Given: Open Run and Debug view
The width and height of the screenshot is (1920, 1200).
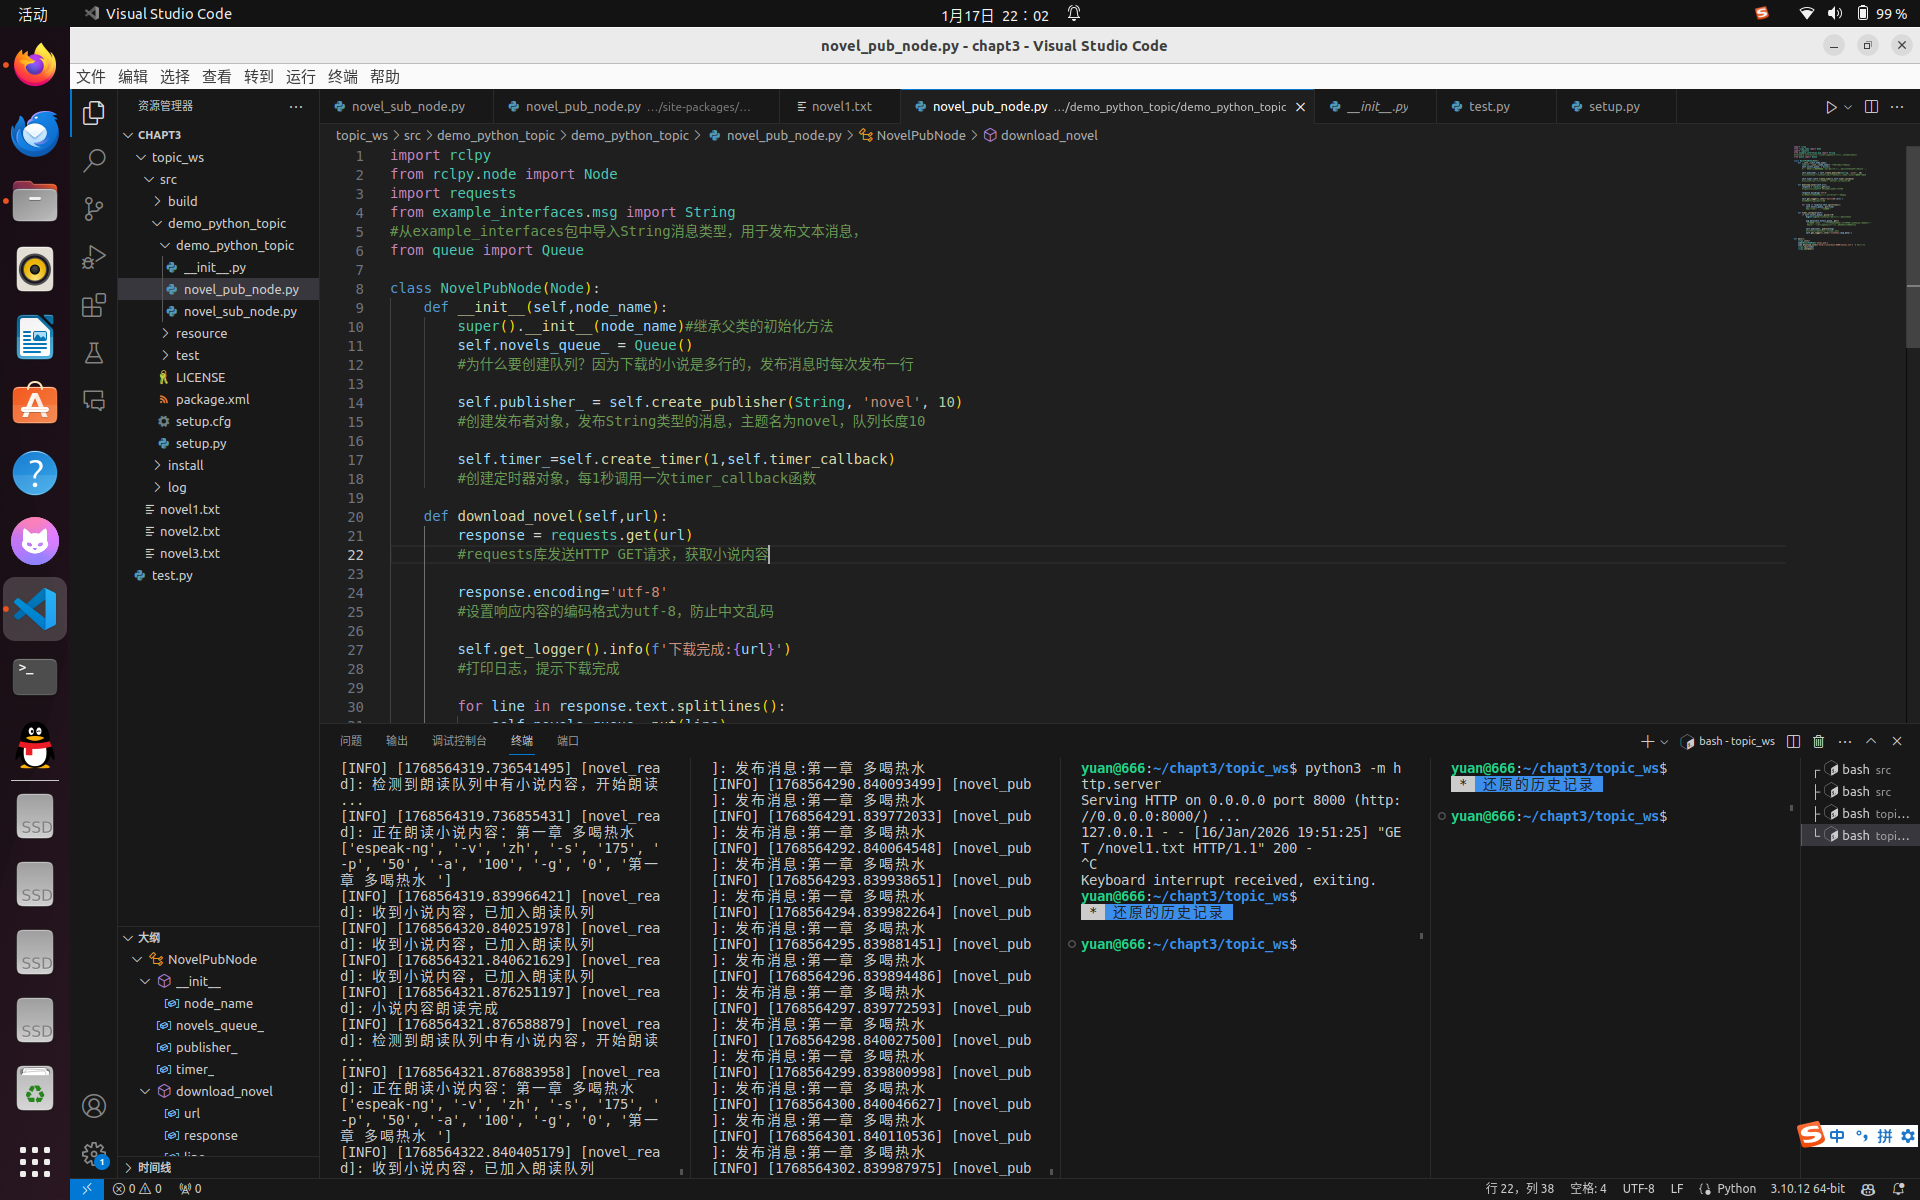Looking at the screenshot, I should [x=94, y=257].
